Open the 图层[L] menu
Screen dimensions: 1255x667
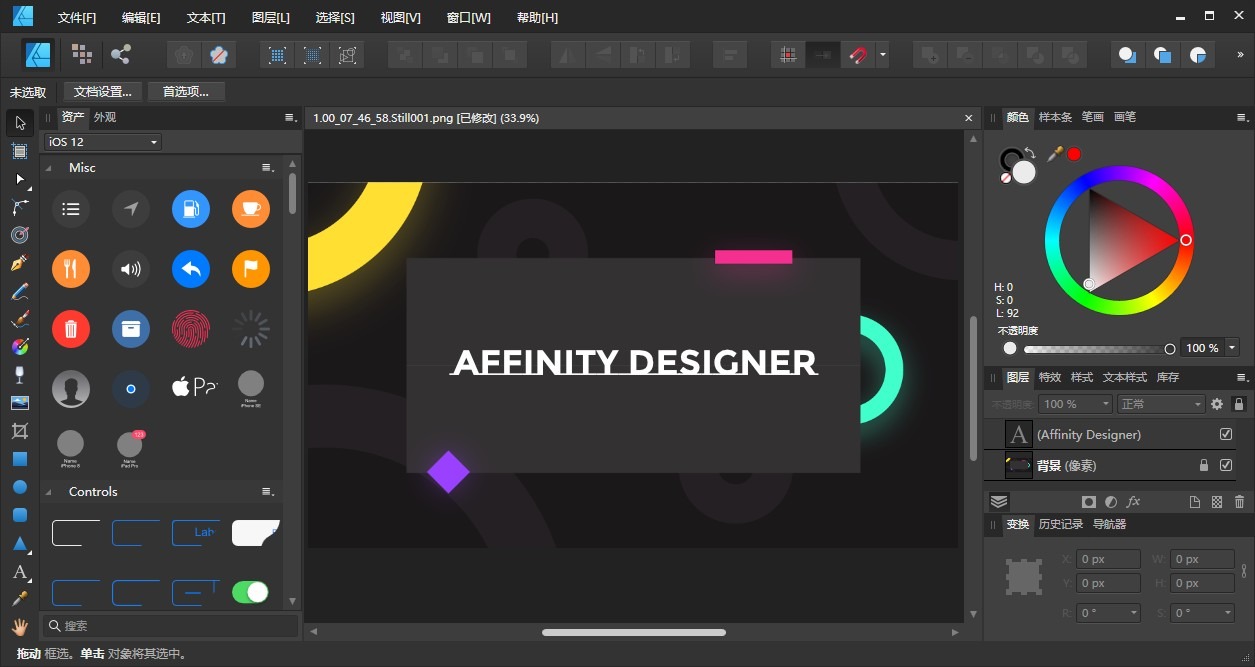(x=271, y=18)
